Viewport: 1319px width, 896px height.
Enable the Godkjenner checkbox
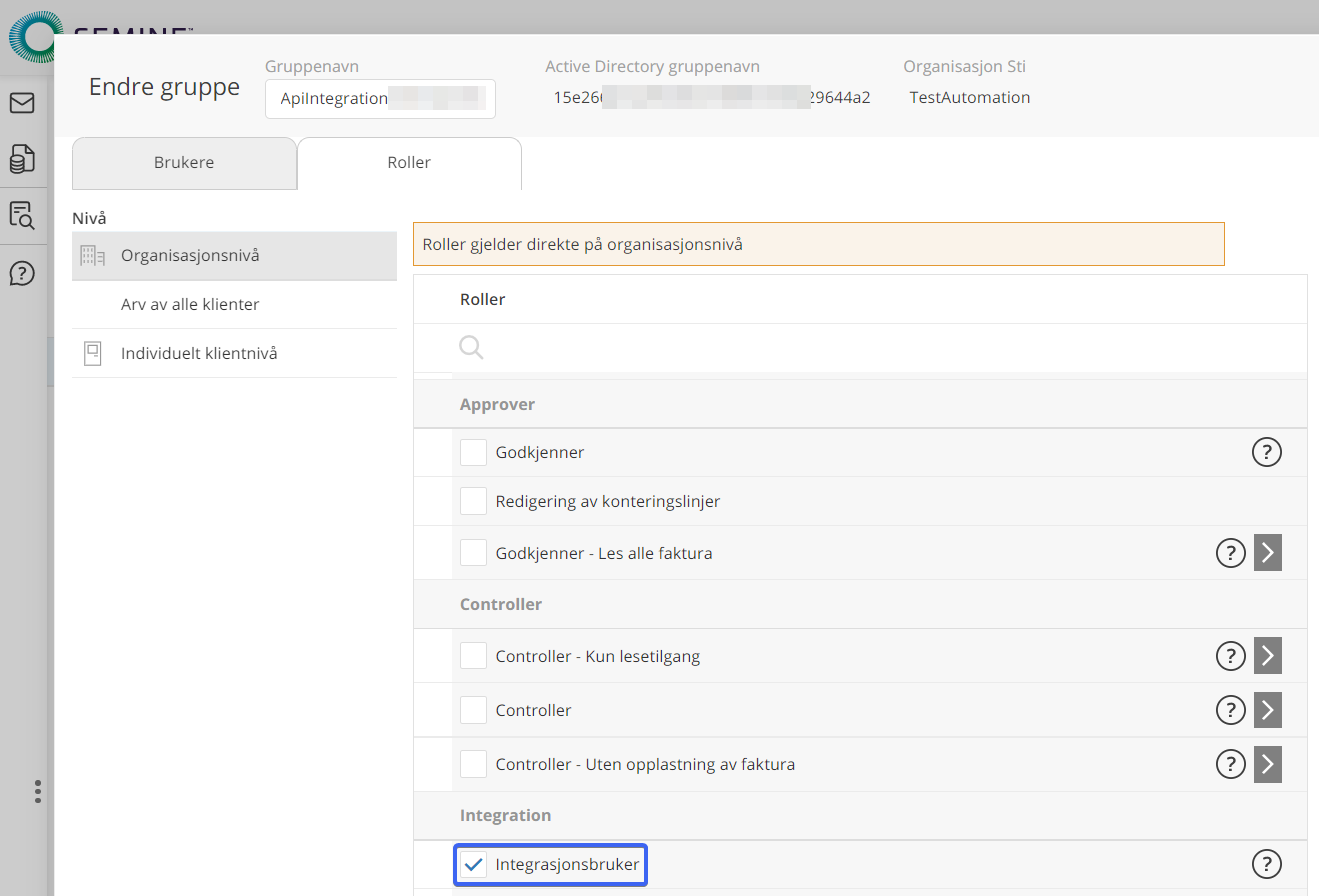tap(473, 453)
